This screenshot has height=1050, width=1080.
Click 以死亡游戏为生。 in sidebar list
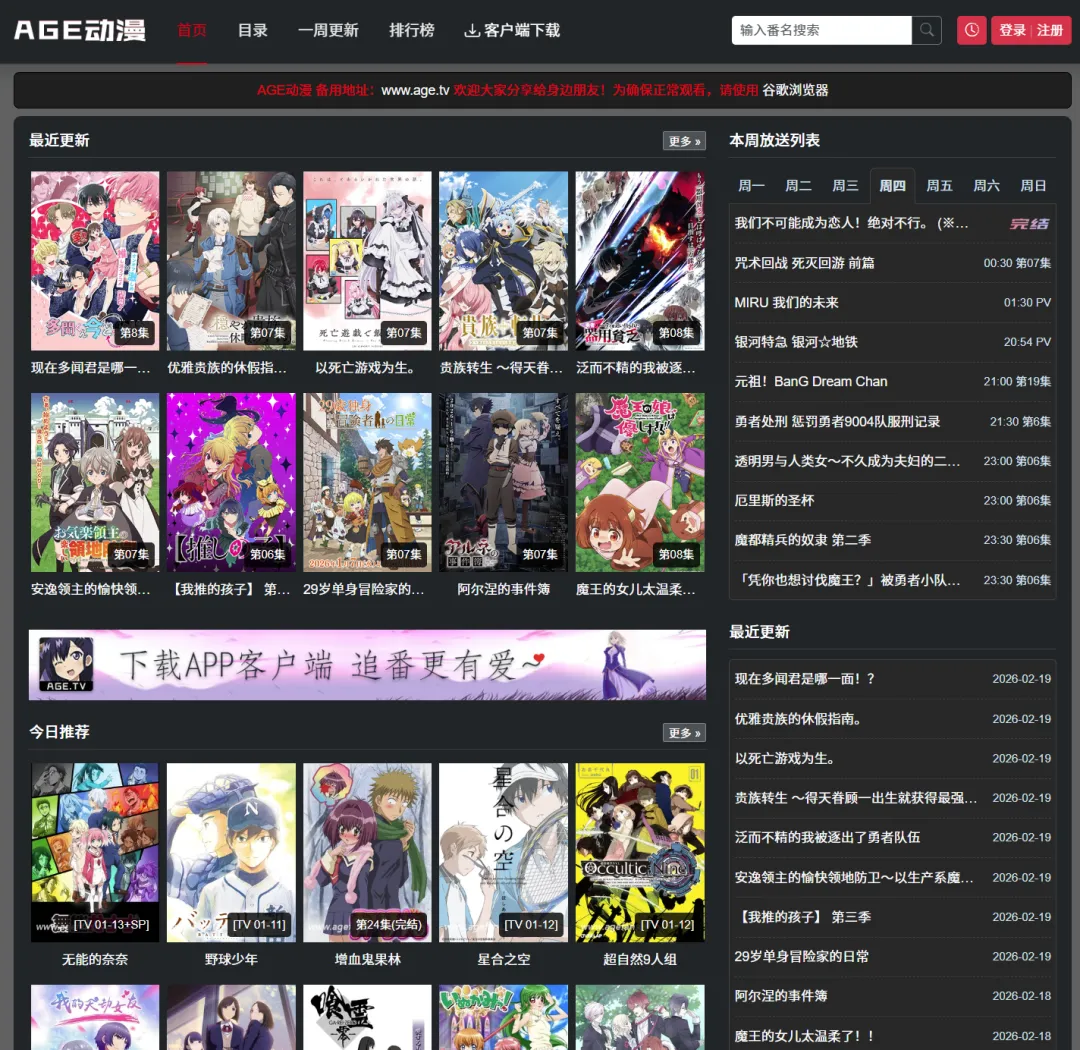[x=785, y=759]
